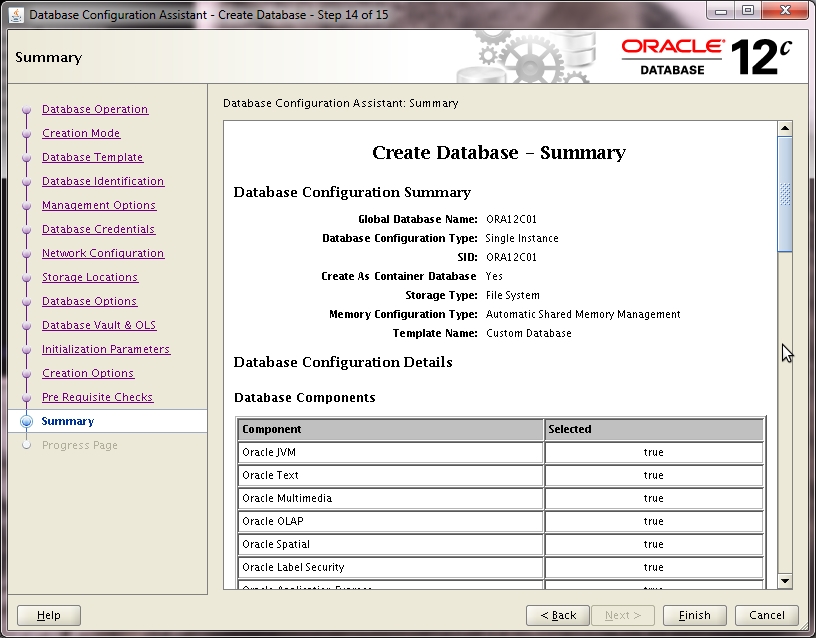Open Network Configuration step
Screen dimensions: 816x638
pyautogui.click(x=103, y=253)
